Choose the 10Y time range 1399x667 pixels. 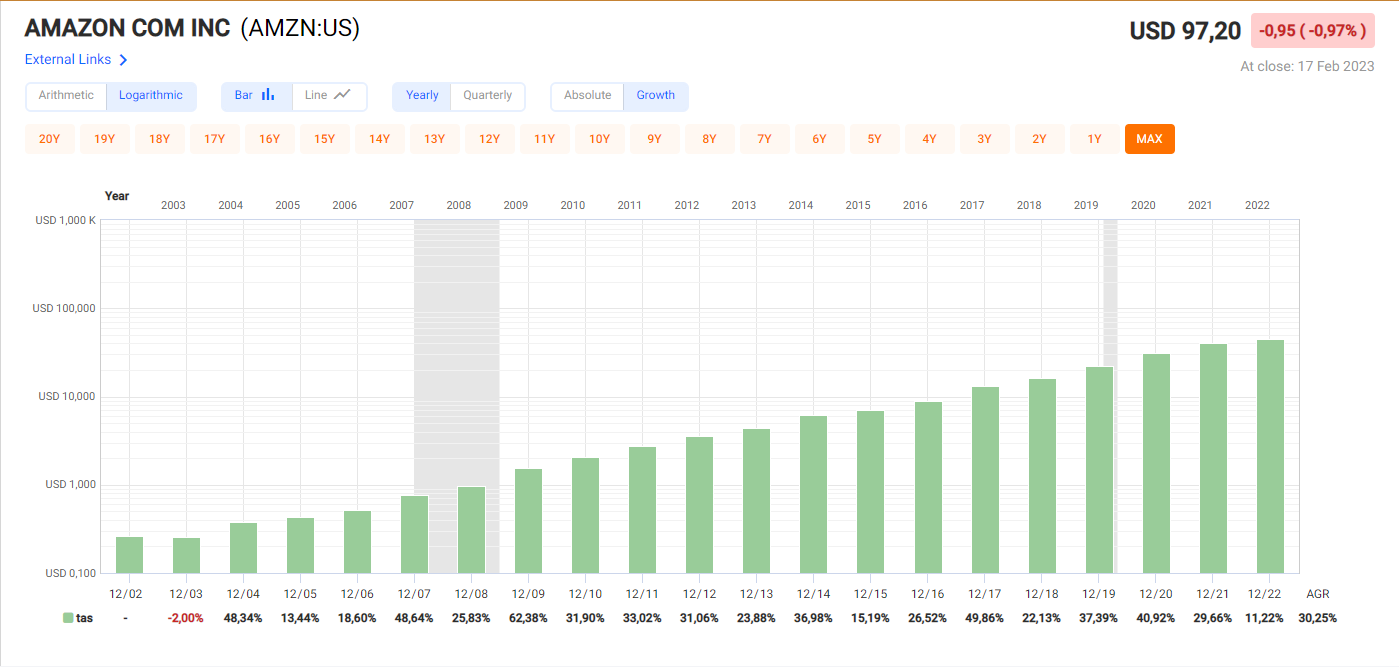(599, 139)
